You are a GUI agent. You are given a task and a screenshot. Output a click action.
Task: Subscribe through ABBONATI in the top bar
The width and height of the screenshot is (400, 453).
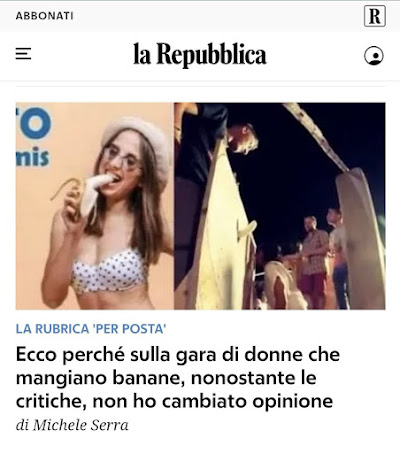tap(44, 16)
